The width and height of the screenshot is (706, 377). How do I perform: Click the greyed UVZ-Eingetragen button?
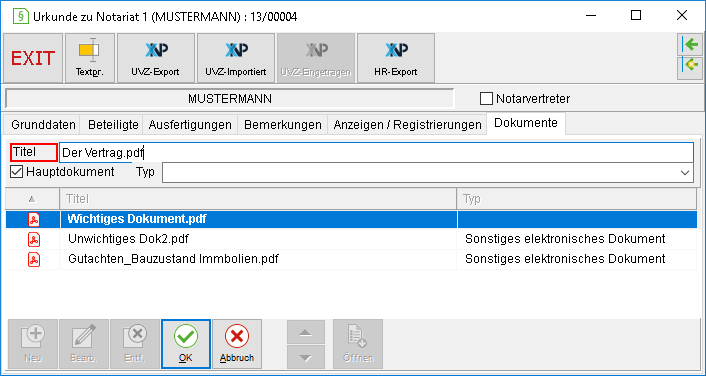(316, 58)
